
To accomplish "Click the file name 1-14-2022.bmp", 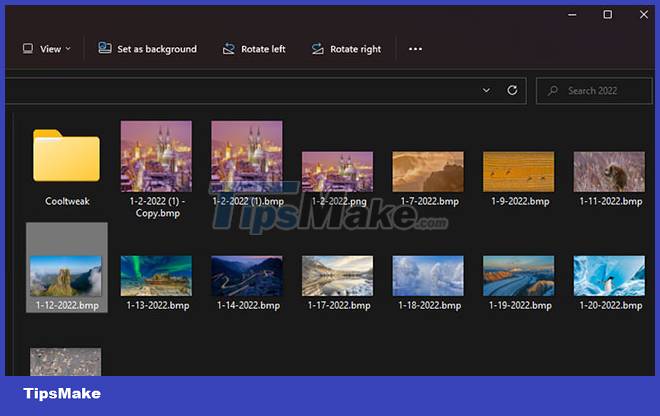I will (x=248, y=305).
